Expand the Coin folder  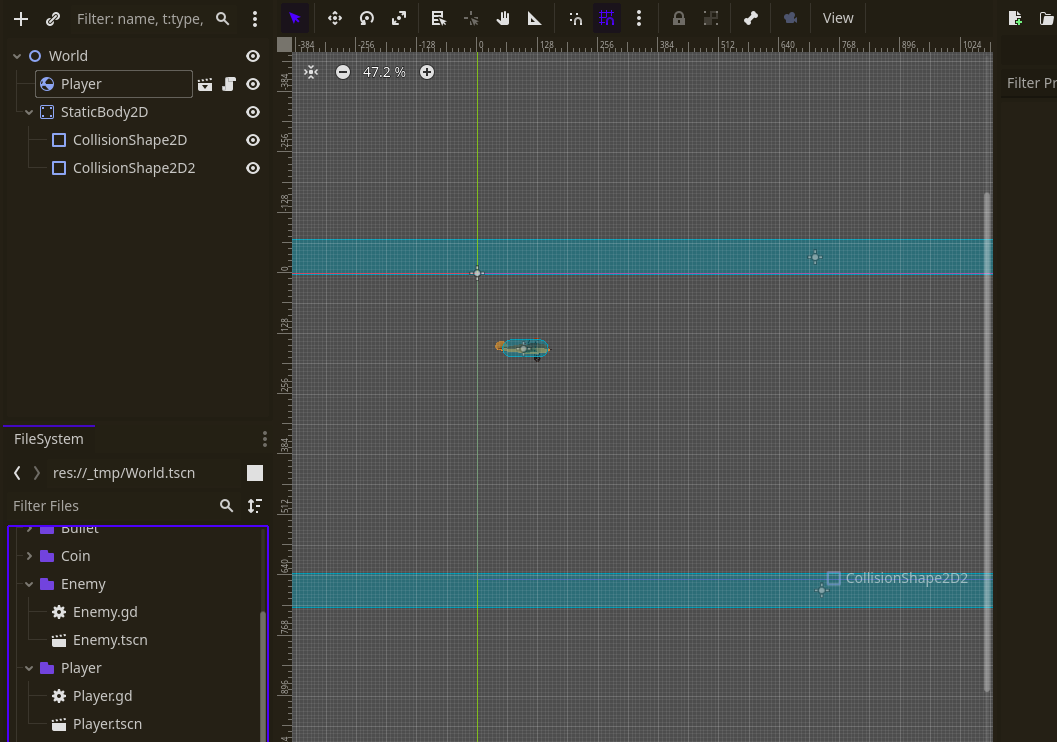click(x=28, y=555)
